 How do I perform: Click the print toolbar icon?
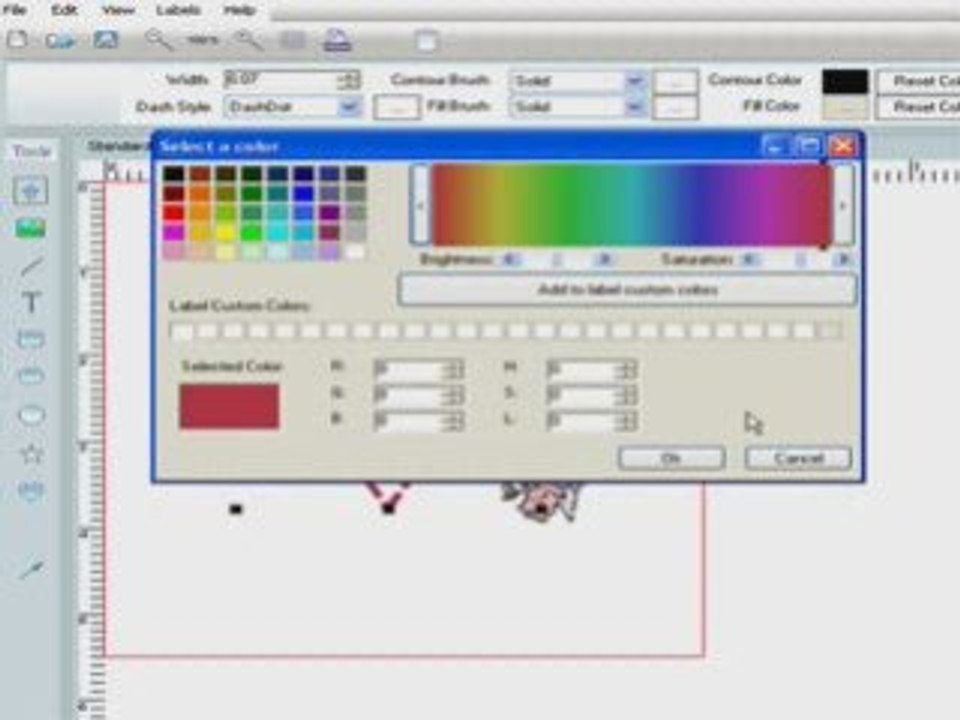[337, 40]
